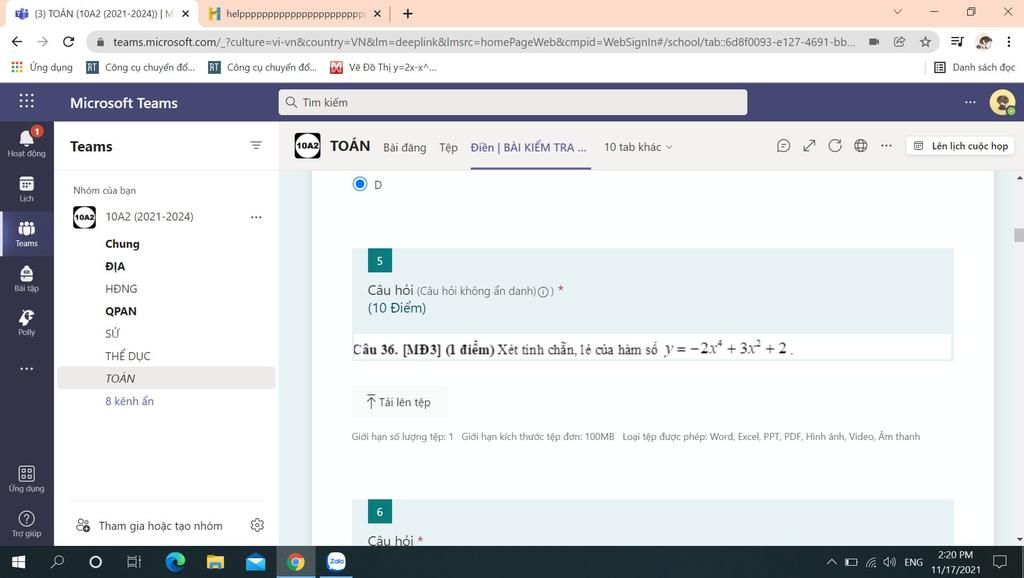Open Teams settings and more ellipsis

pos(970,102)
